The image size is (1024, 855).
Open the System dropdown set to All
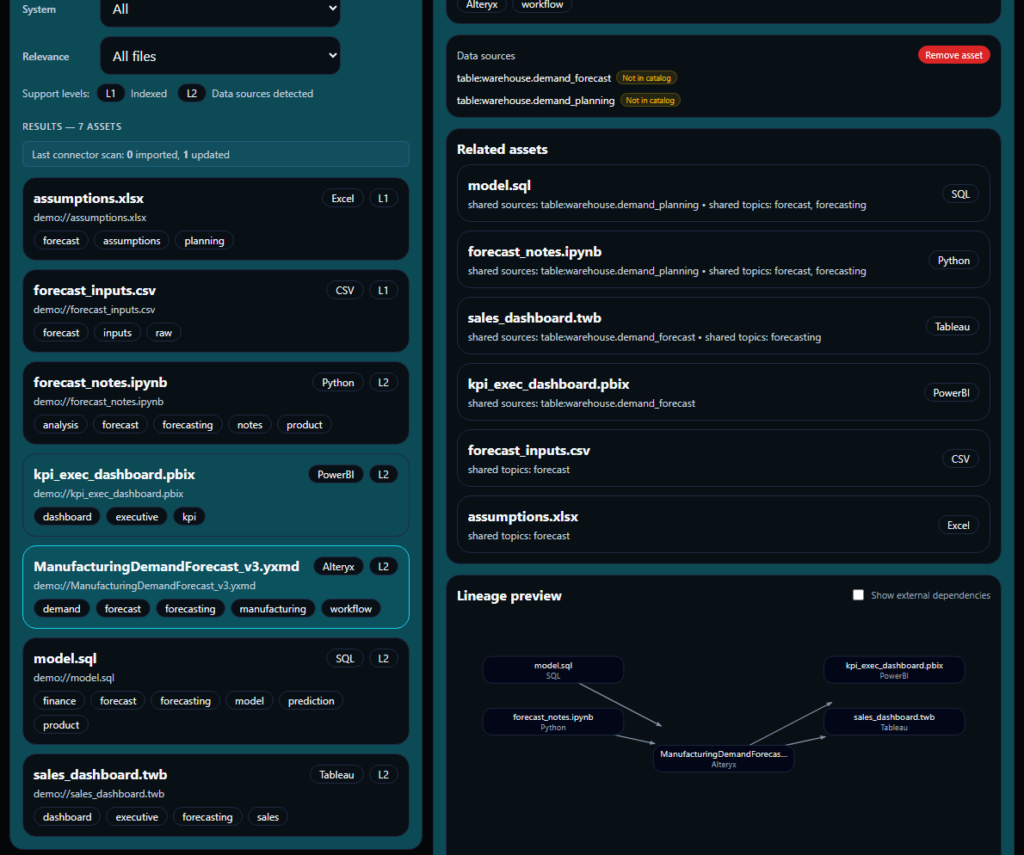pyautogui.click(x=220, y=10)
